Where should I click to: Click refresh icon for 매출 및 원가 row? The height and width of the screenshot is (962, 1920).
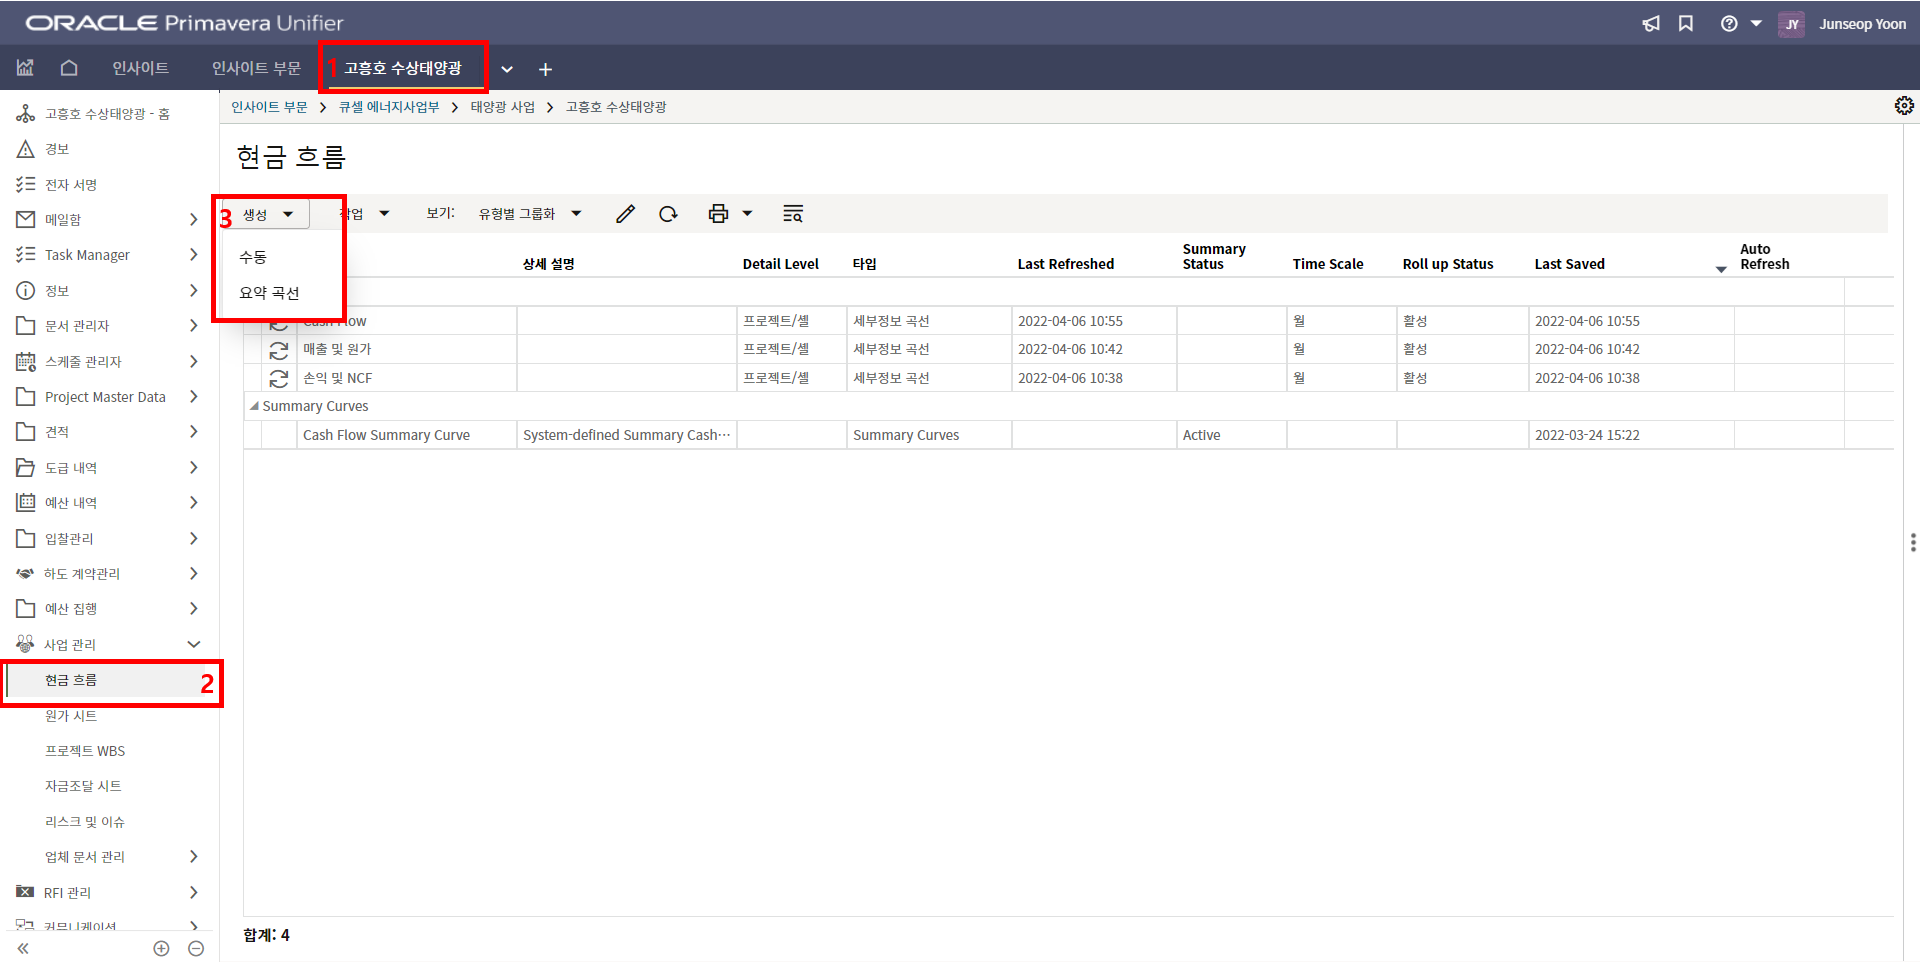[x=279, y=350]
